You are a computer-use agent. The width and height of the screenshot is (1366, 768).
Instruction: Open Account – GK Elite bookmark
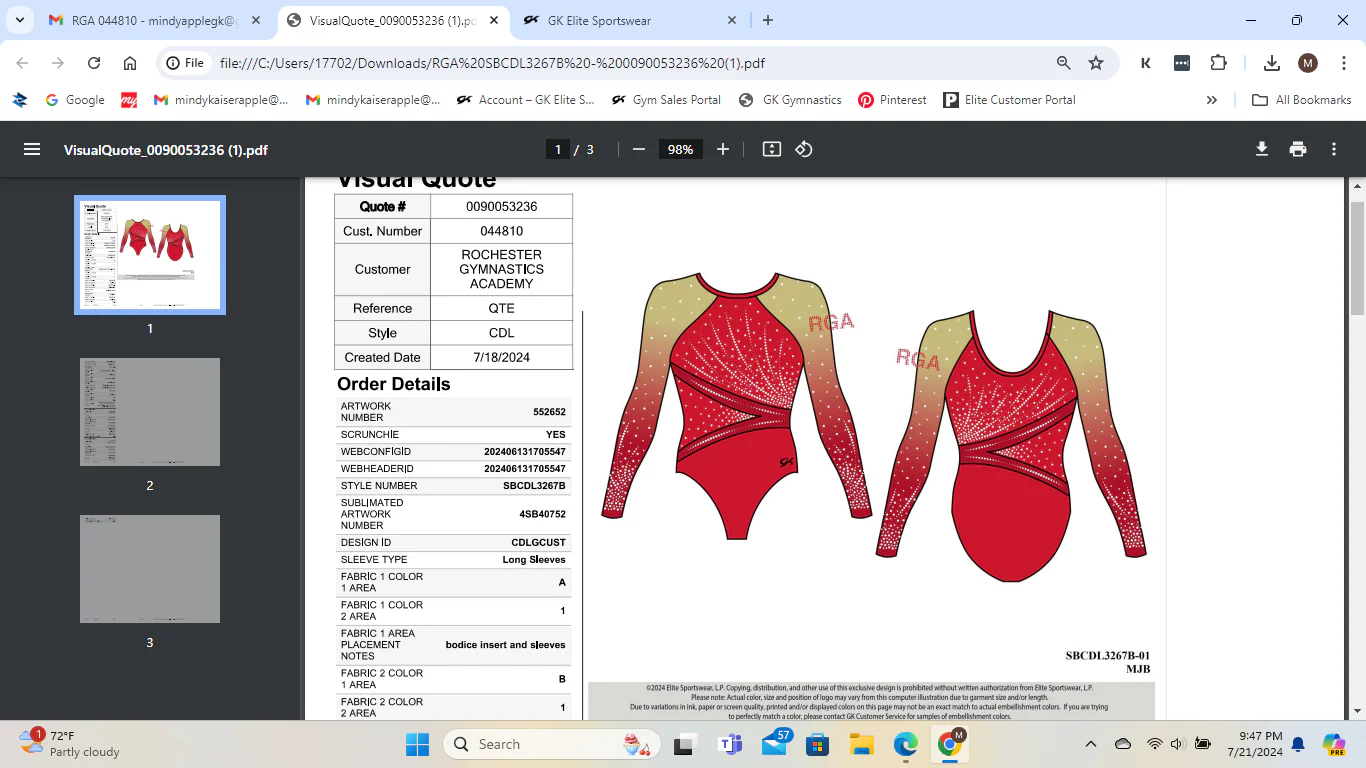525,100
